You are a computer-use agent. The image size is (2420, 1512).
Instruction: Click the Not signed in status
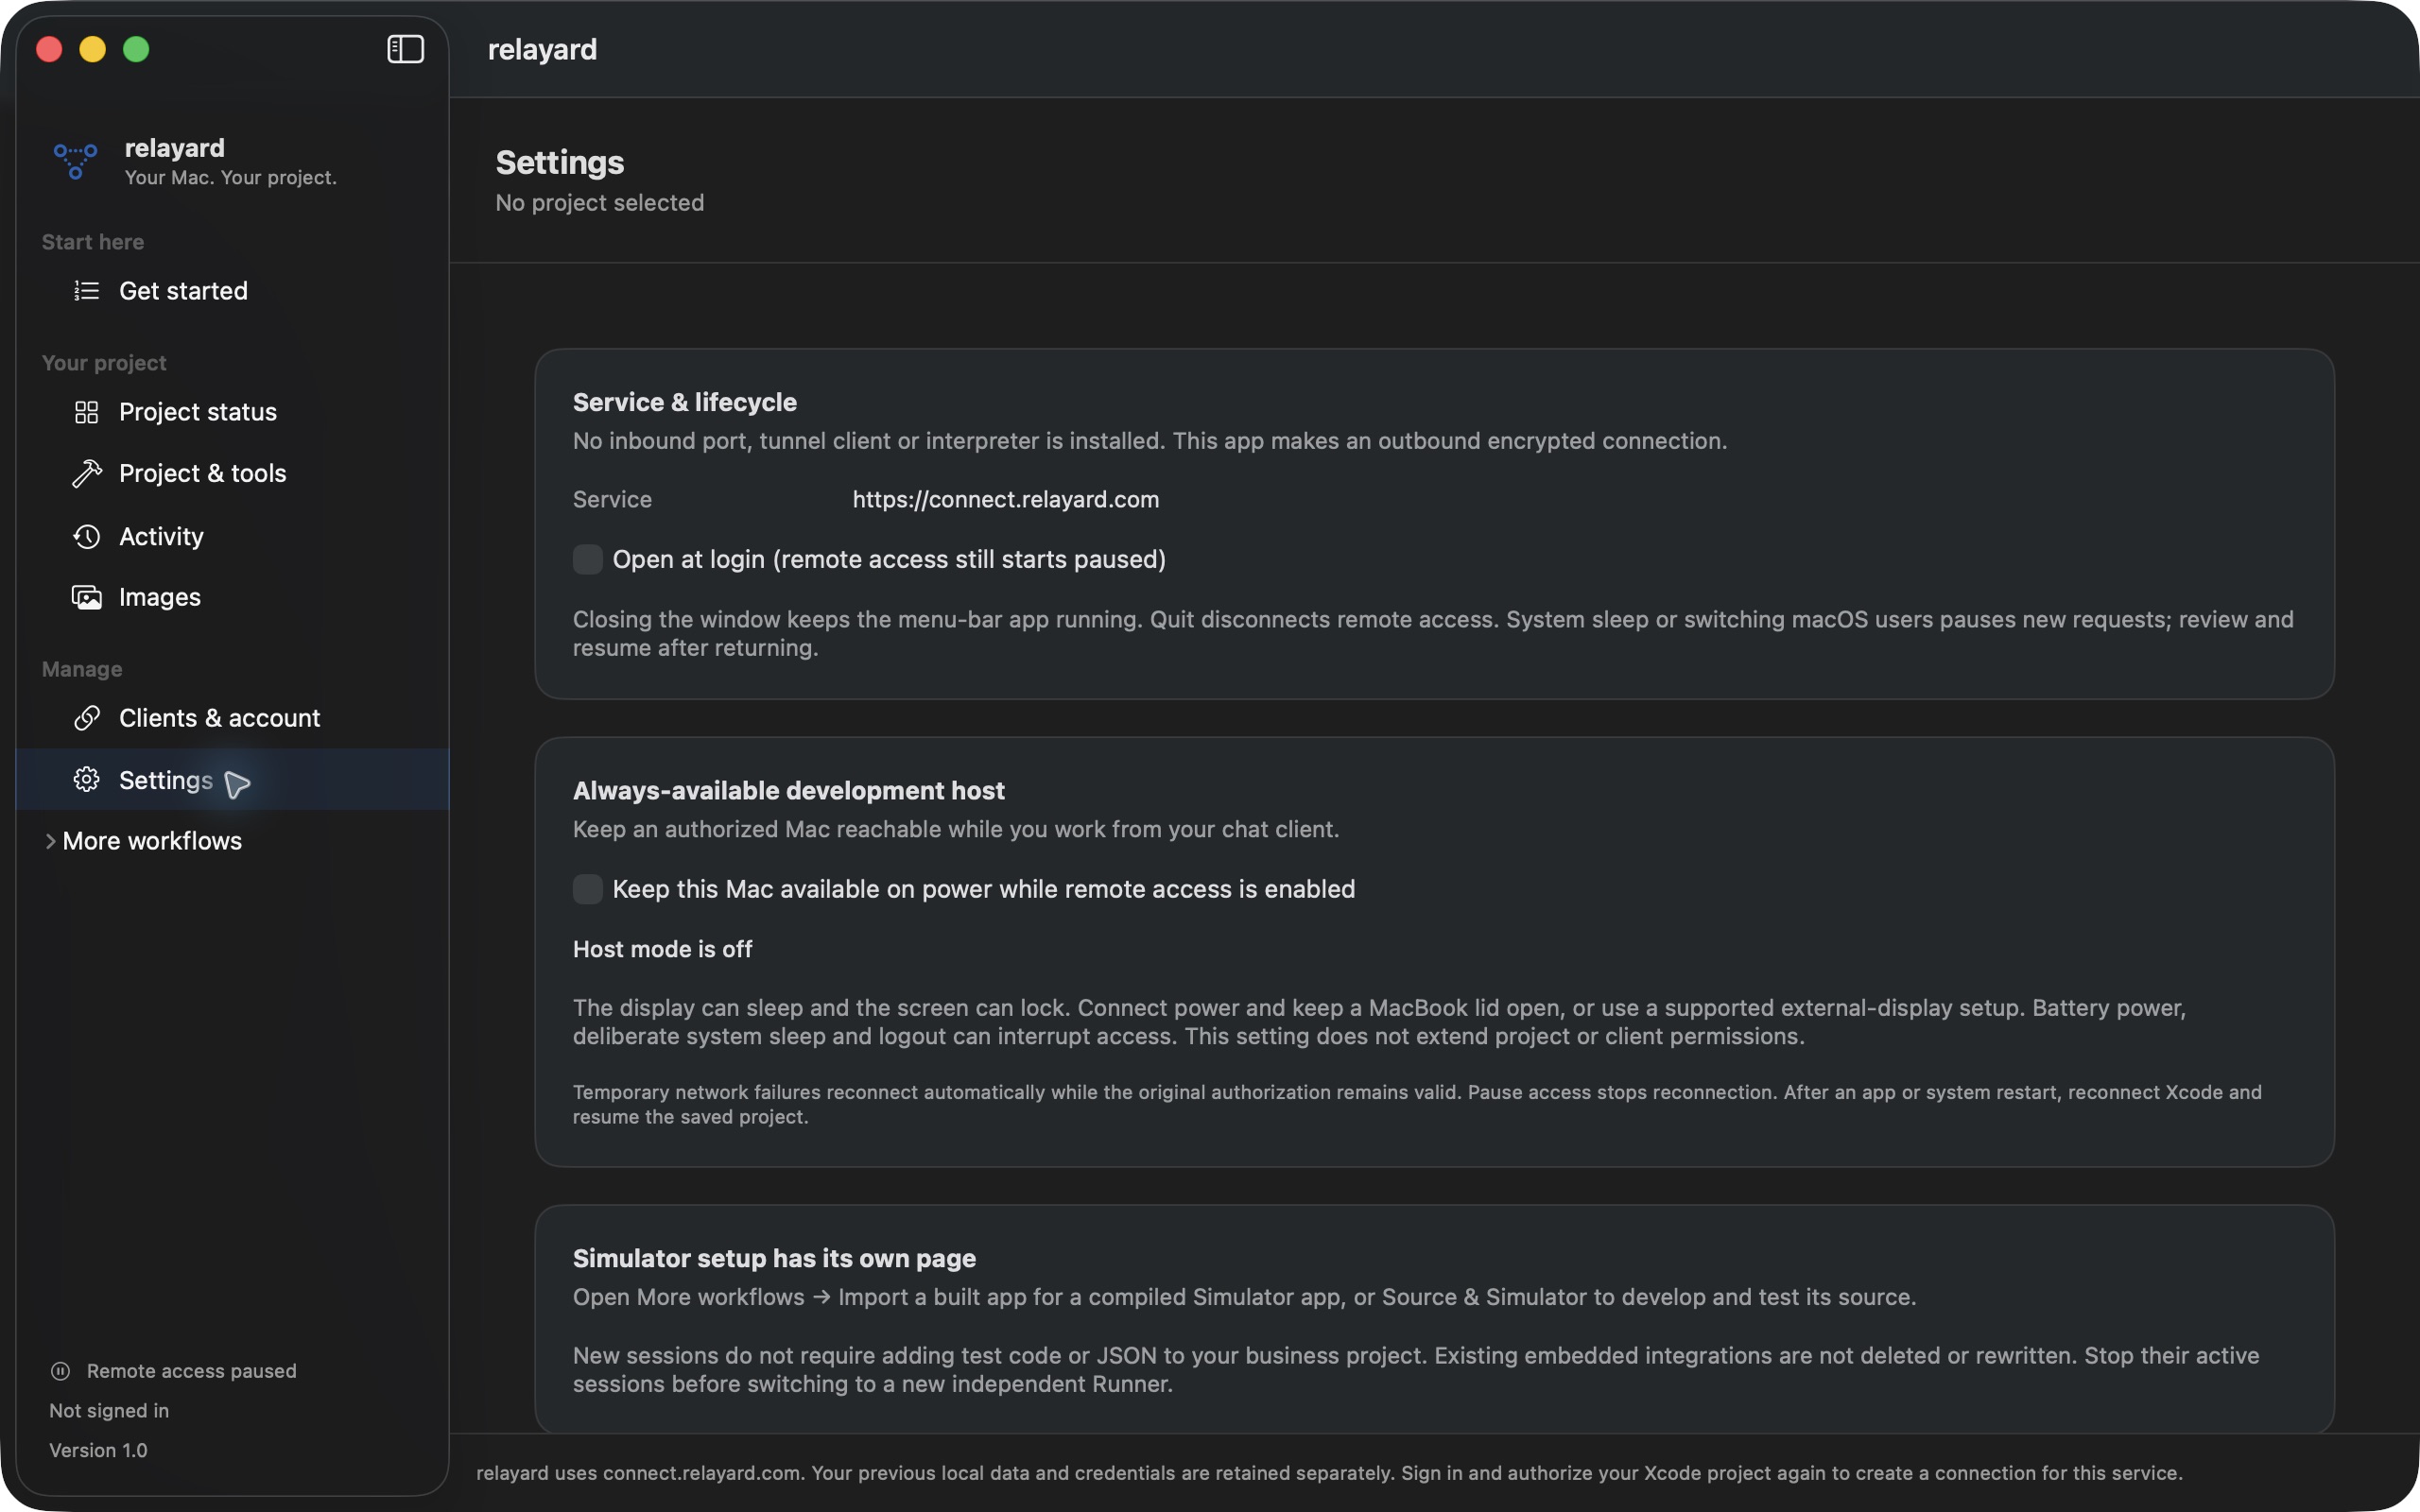[109, 1411]
